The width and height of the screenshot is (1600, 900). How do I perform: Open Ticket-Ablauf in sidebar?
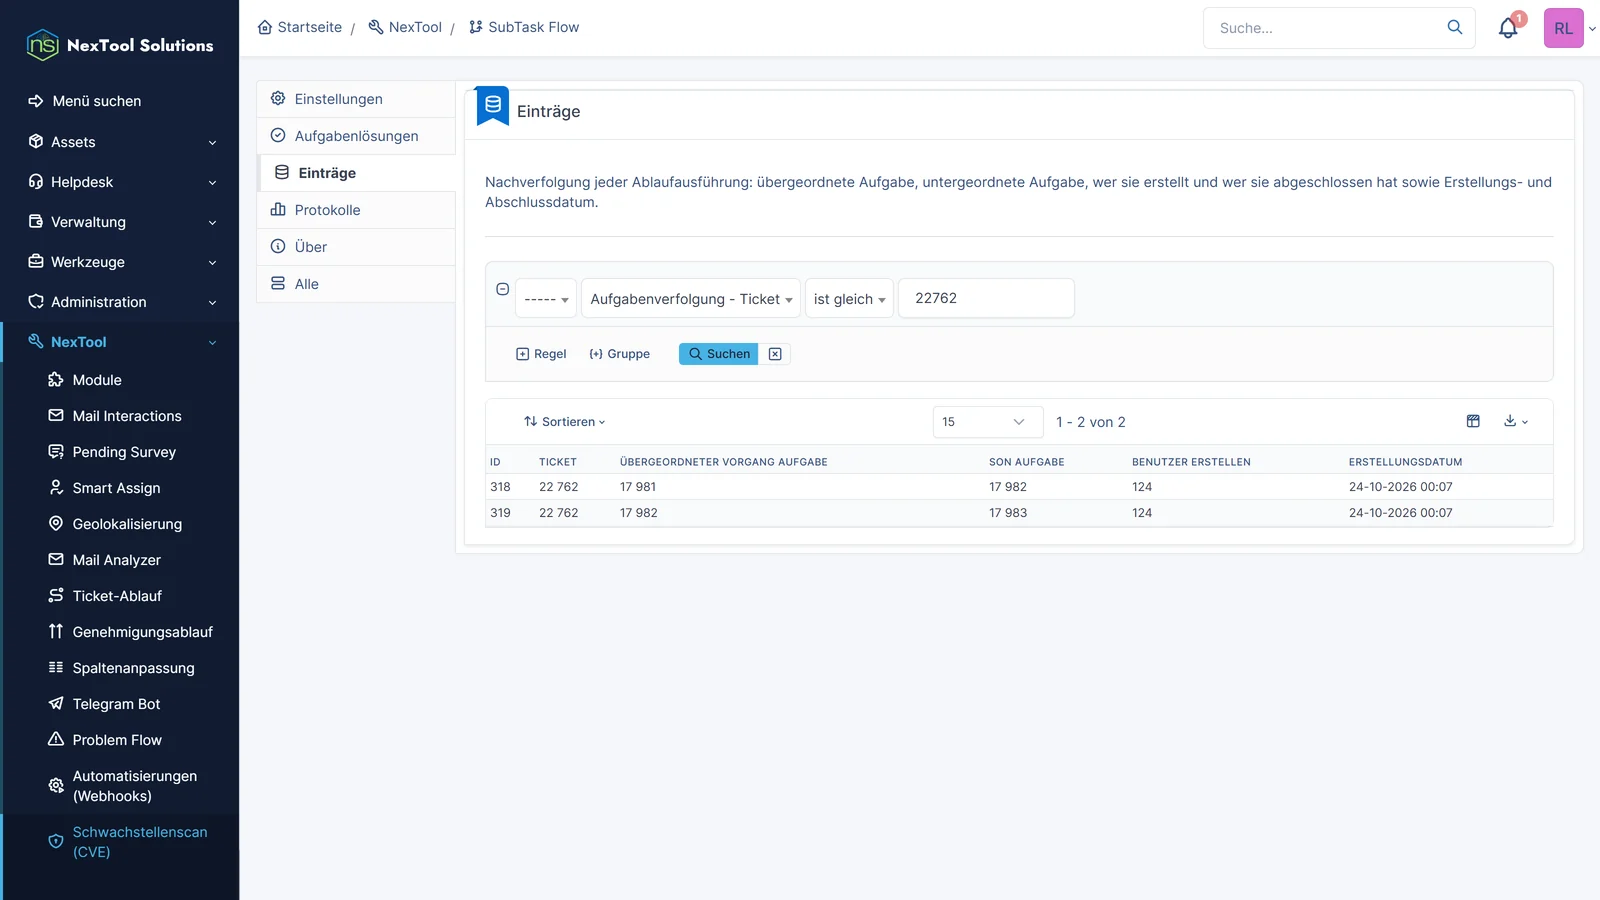click(117, 596)
